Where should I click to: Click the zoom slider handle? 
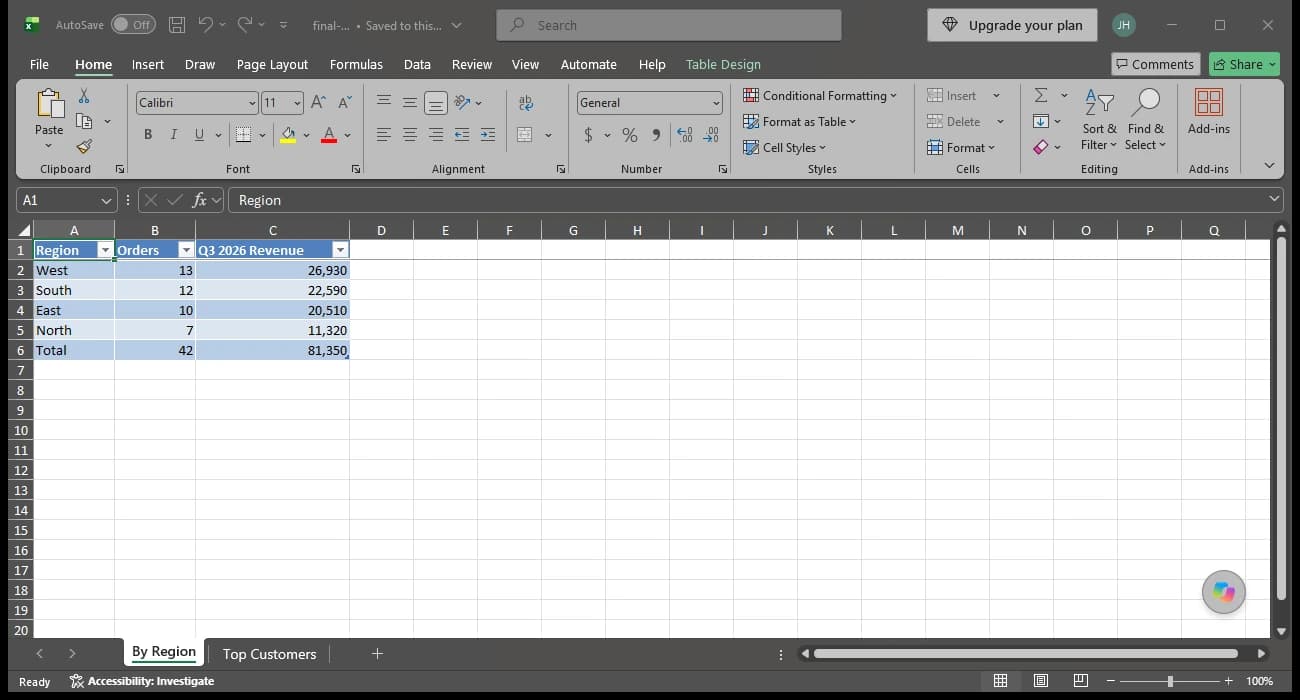[x=1170, y=681]
